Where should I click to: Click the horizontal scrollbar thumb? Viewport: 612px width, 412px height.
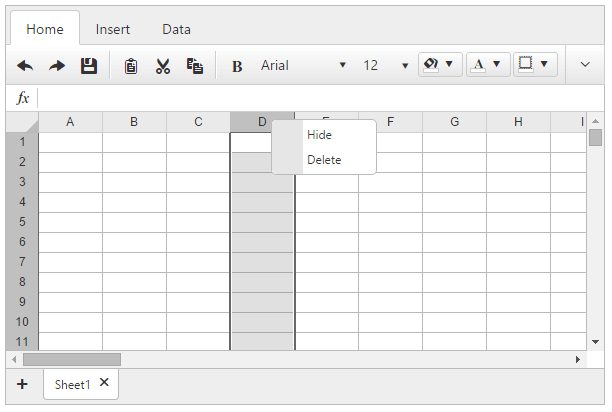72,359
